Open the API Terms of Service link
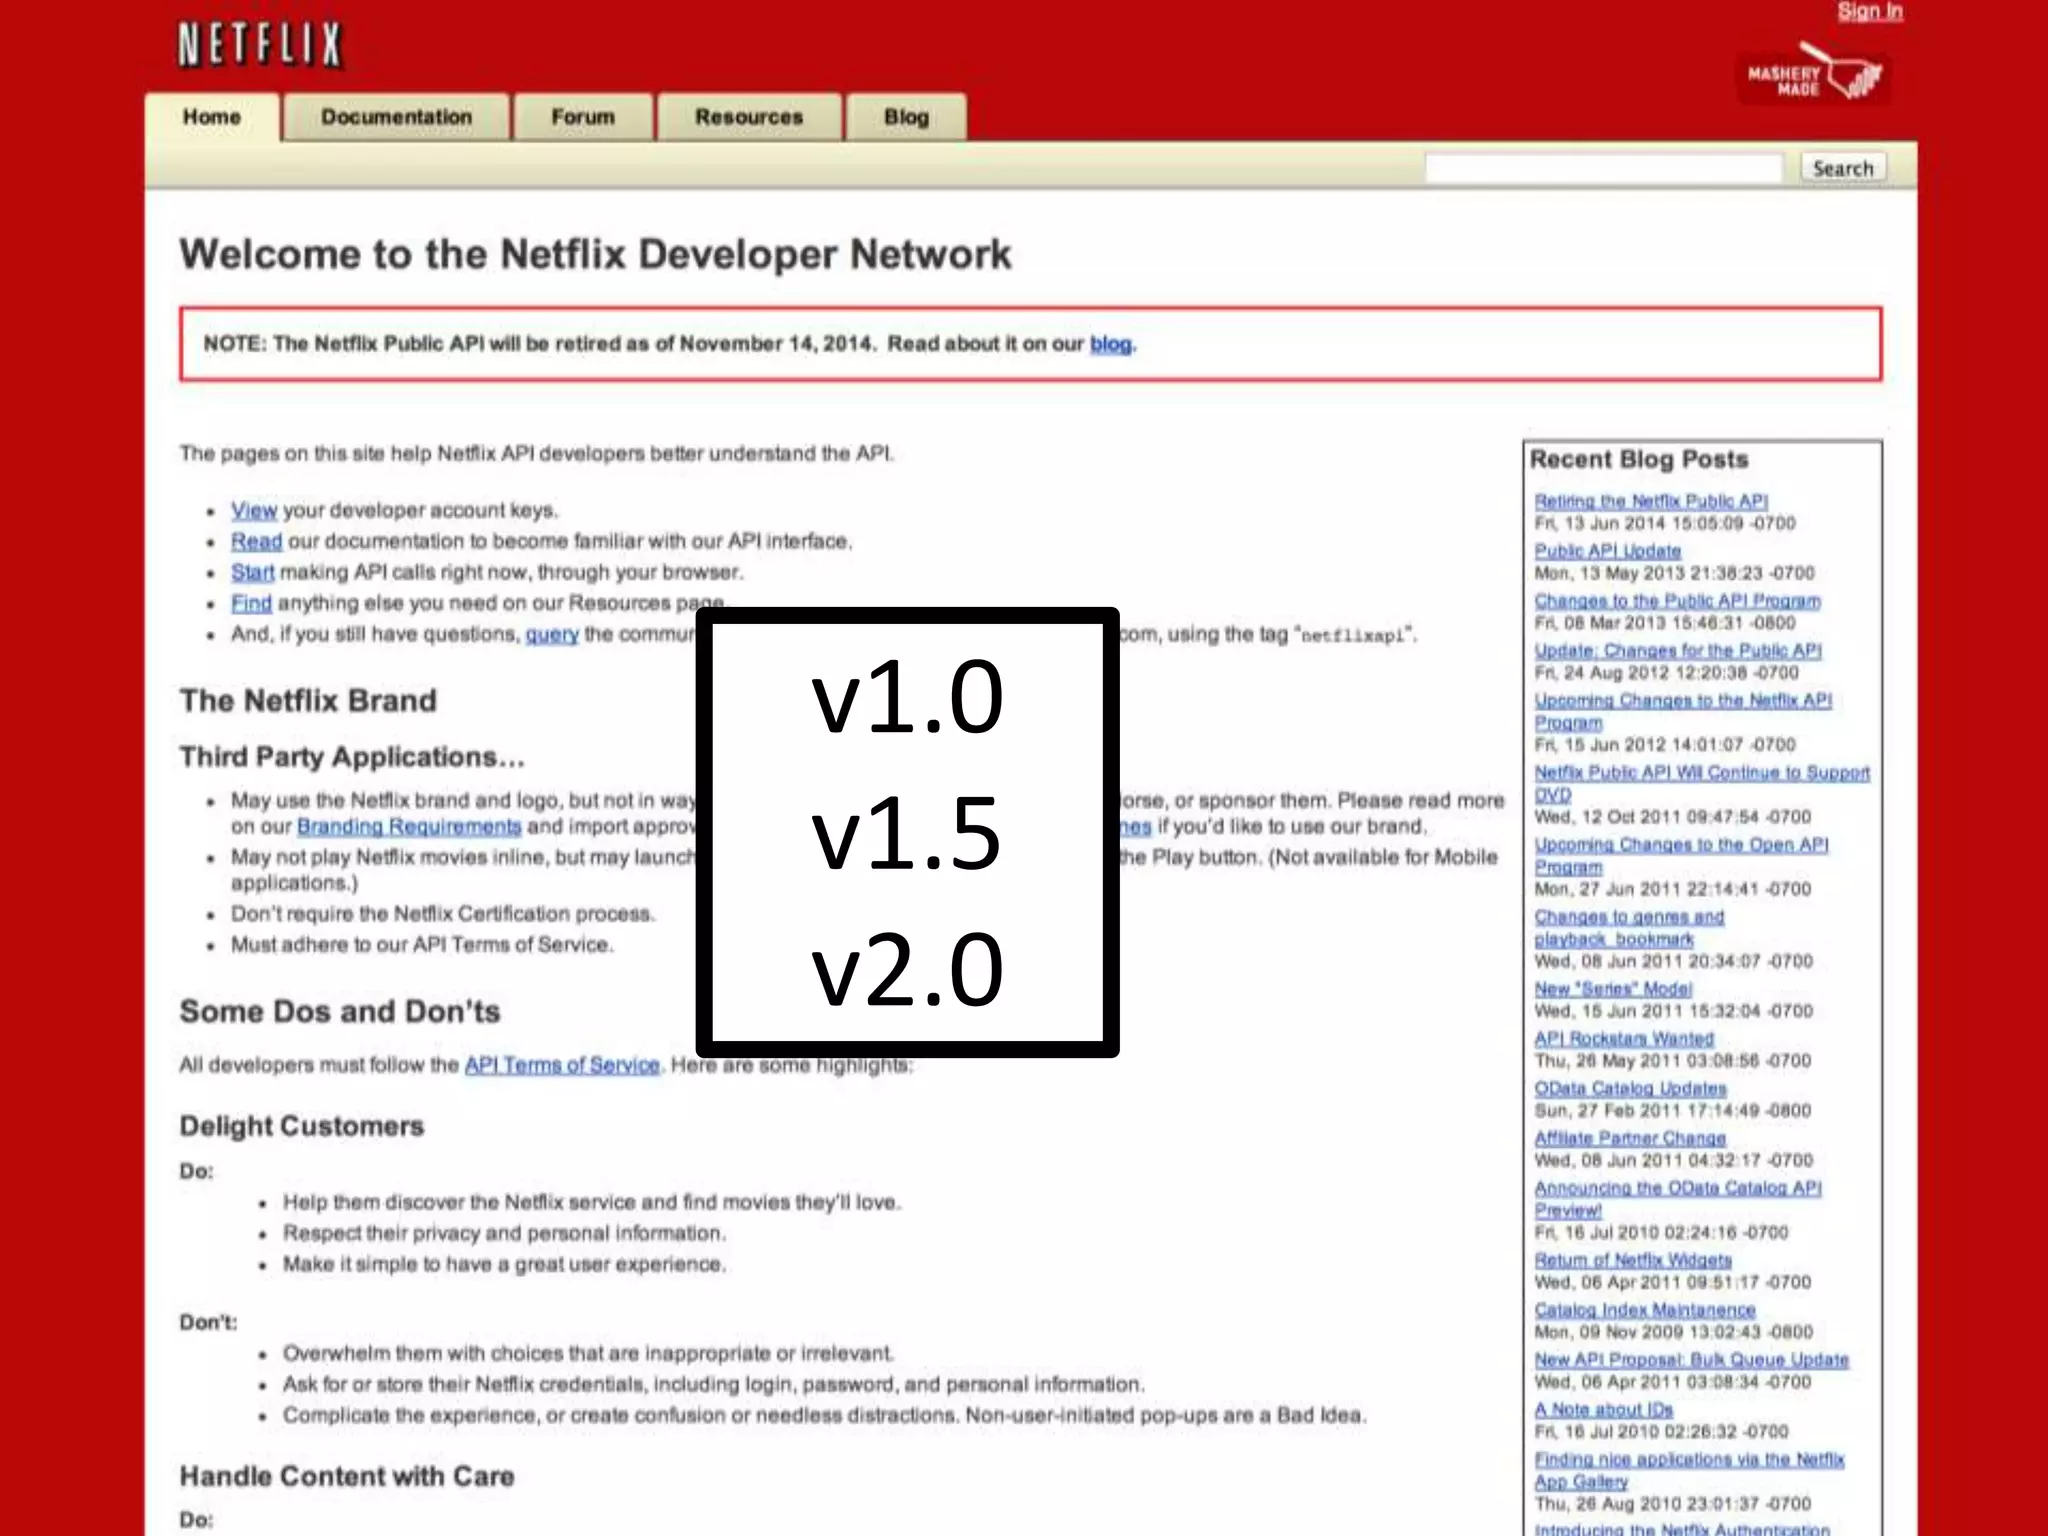This screenshot has height=1536, width=2048. tap(562, 1065)
